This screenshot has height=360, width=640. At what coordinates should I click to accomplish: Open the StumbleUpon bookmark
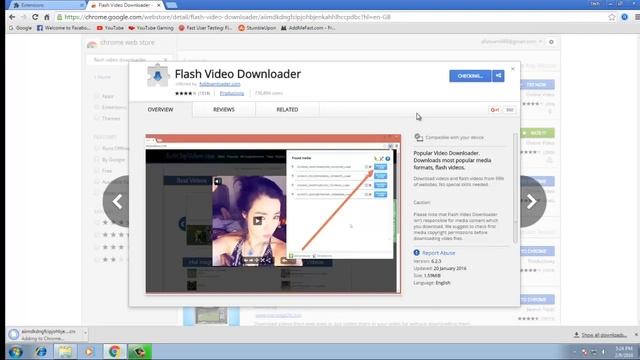[x=257, y=28]
